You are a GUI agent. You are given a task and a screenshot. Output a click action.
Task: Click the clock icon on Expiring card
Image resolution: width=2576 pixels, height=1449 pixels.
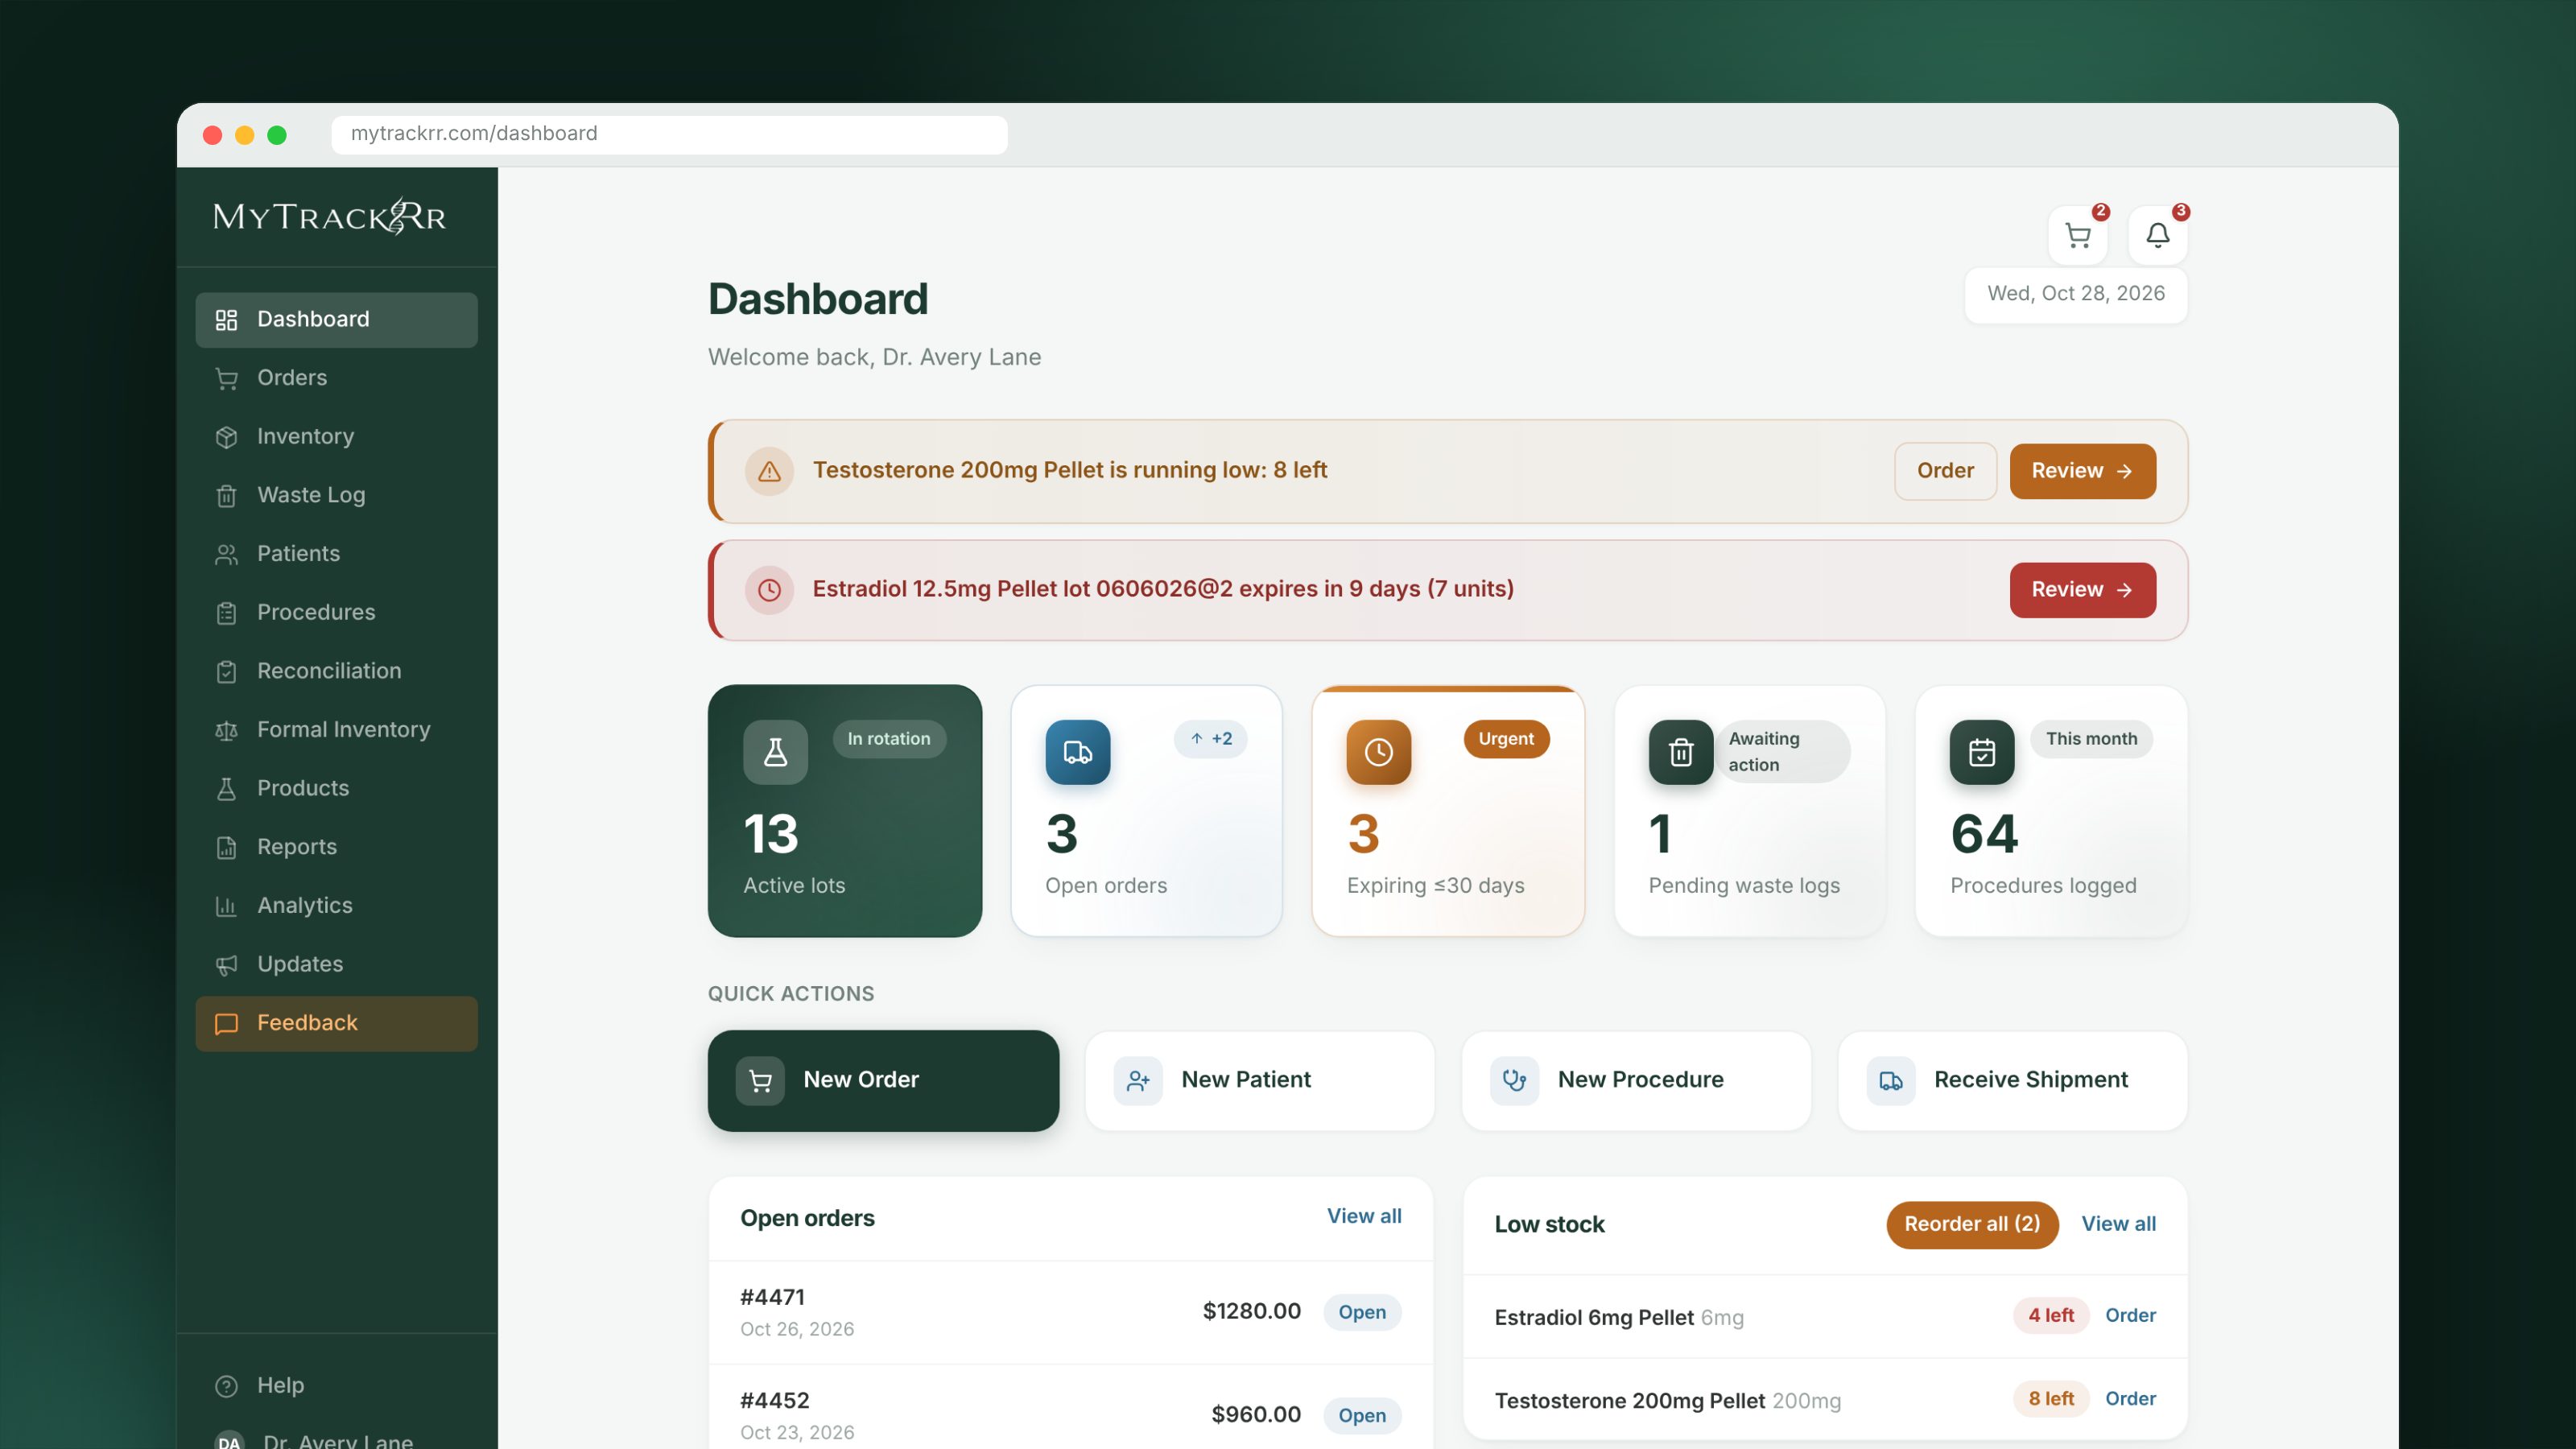[x=1379, y=752]
